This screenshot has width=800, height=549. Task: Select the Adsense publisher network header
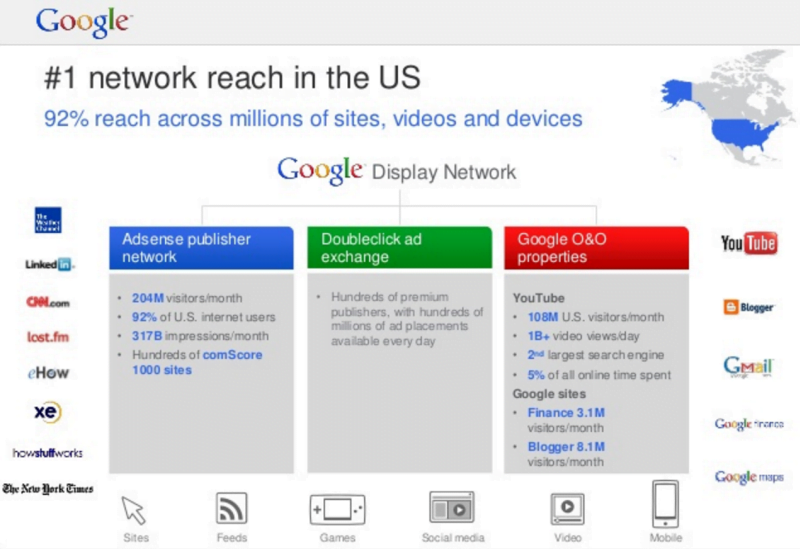click(x=202, y=248)
